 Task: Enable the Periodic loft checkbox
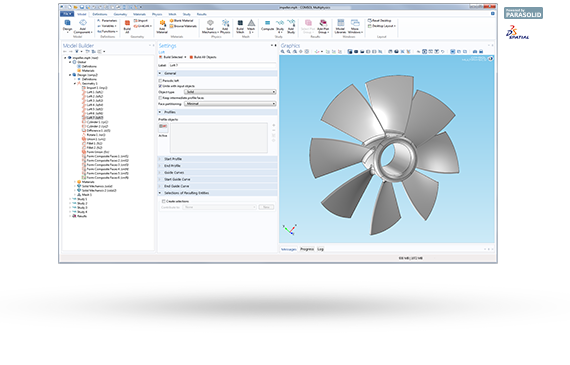[160, 81]
